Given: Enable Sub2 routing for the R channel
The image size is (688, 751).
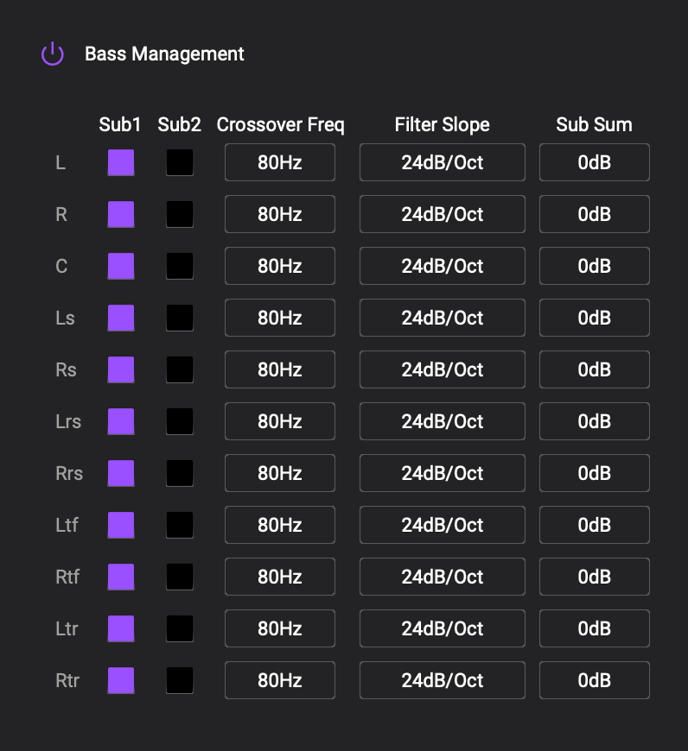Looking at the screenshot, I should [180, 214].
